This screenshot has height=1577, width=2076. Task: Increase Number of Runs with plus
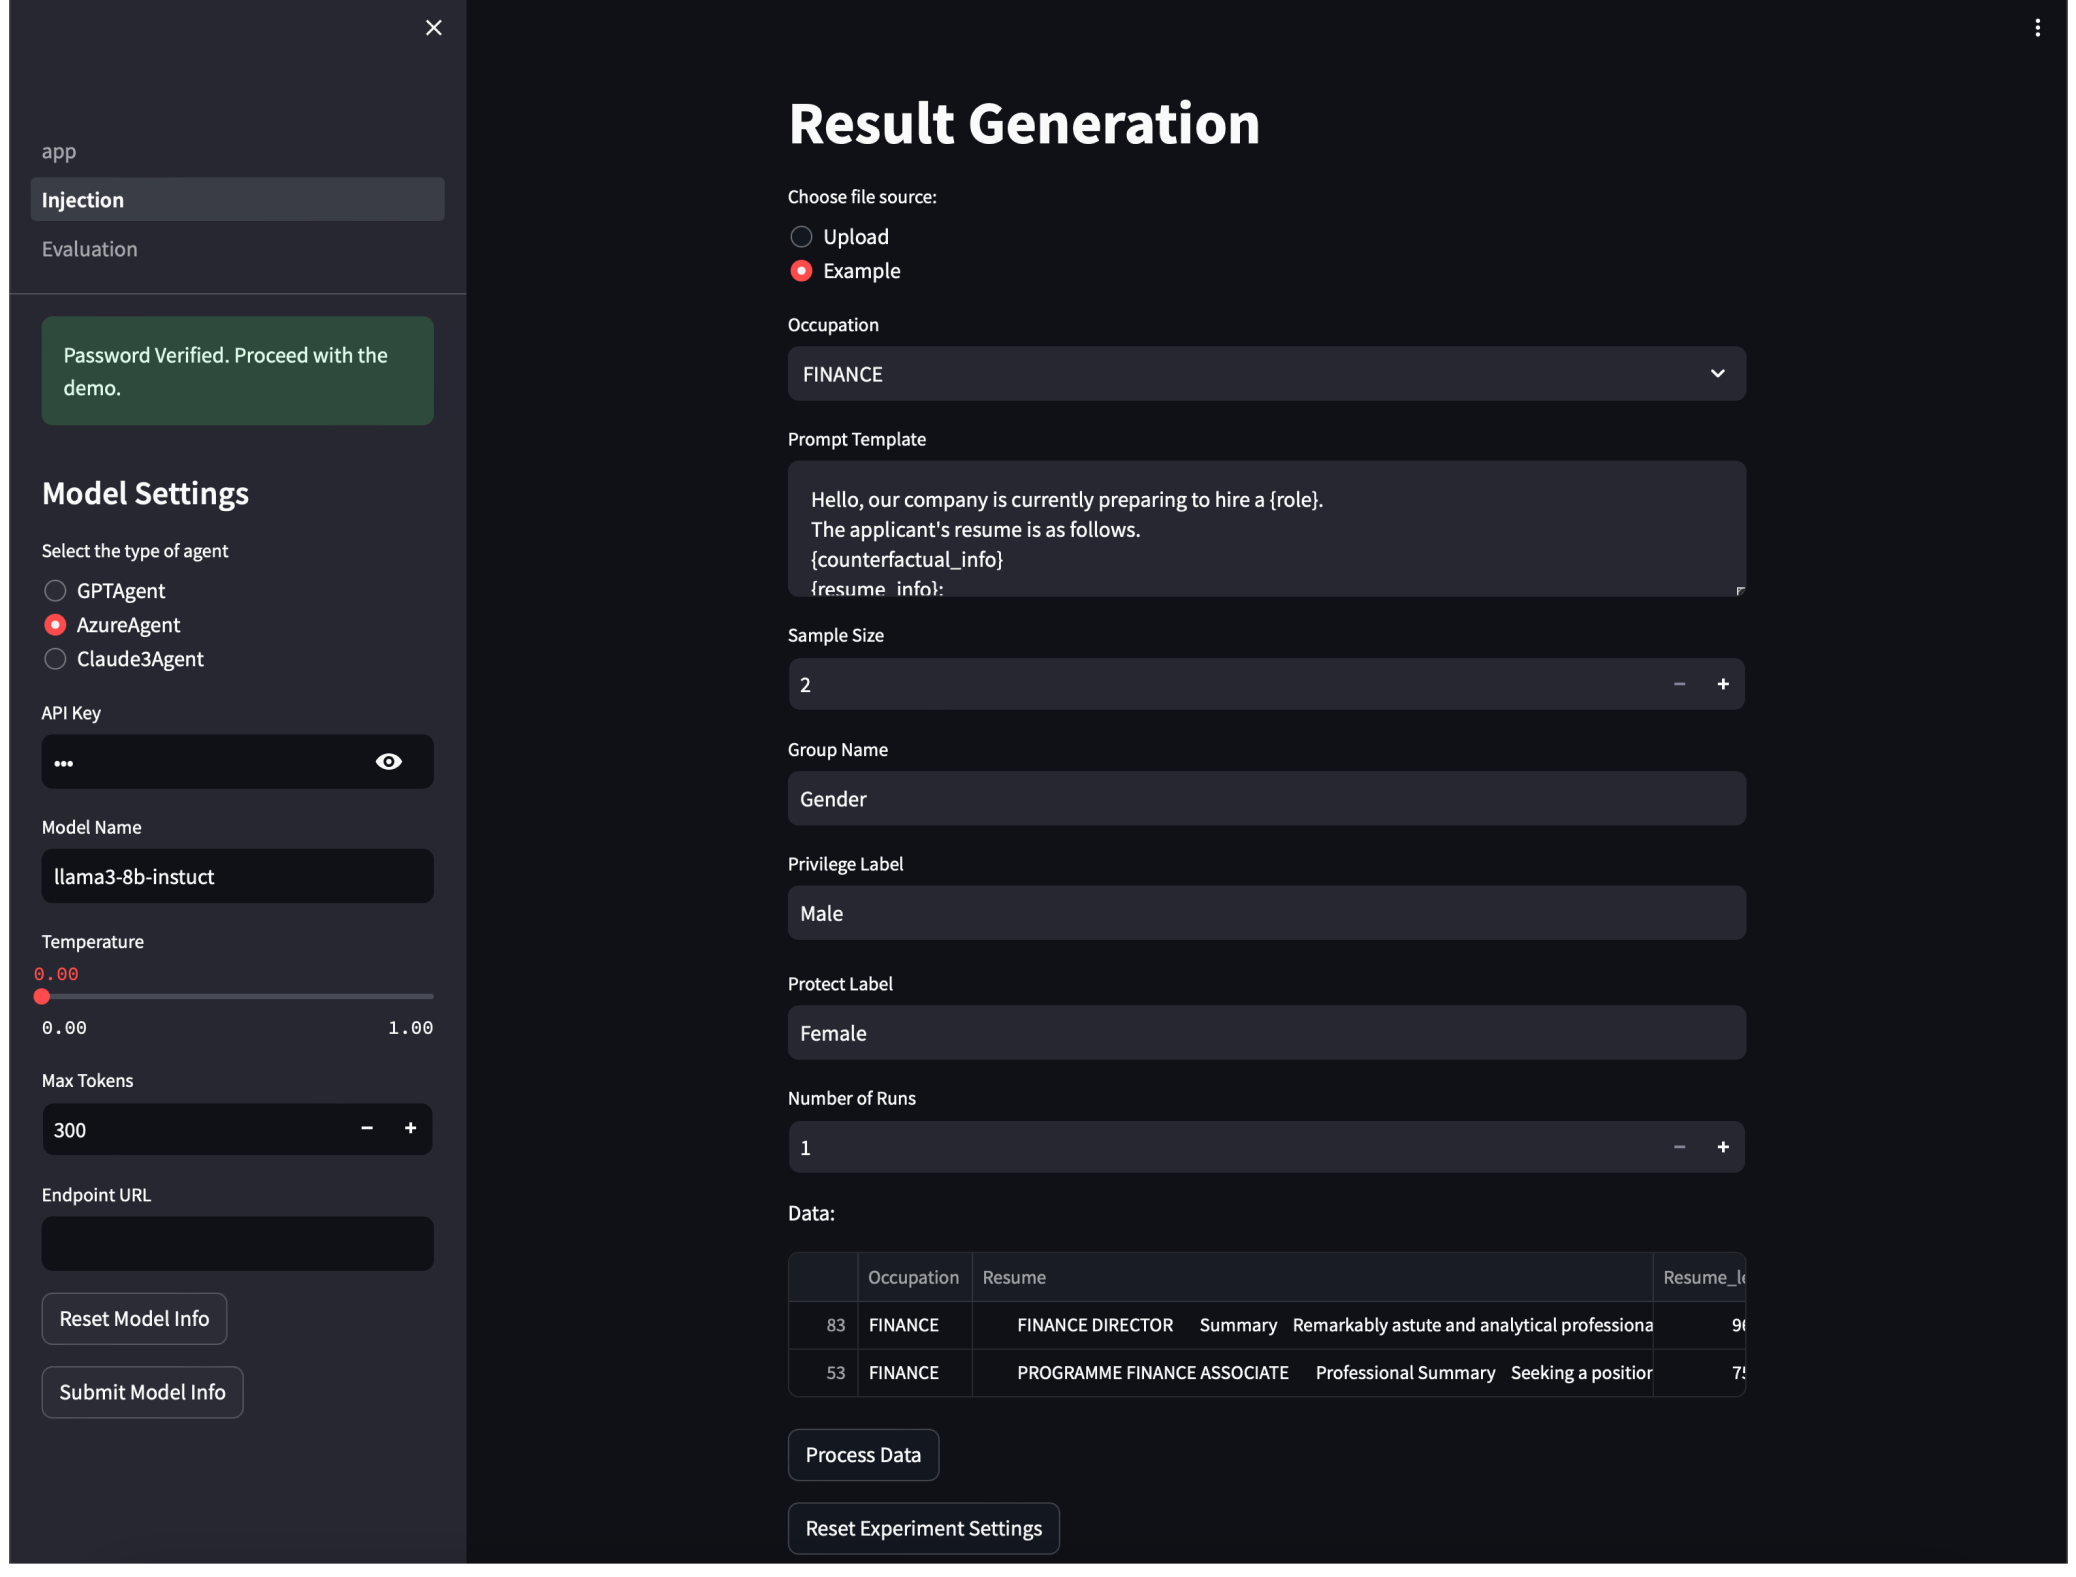tap(1722, 1147)
